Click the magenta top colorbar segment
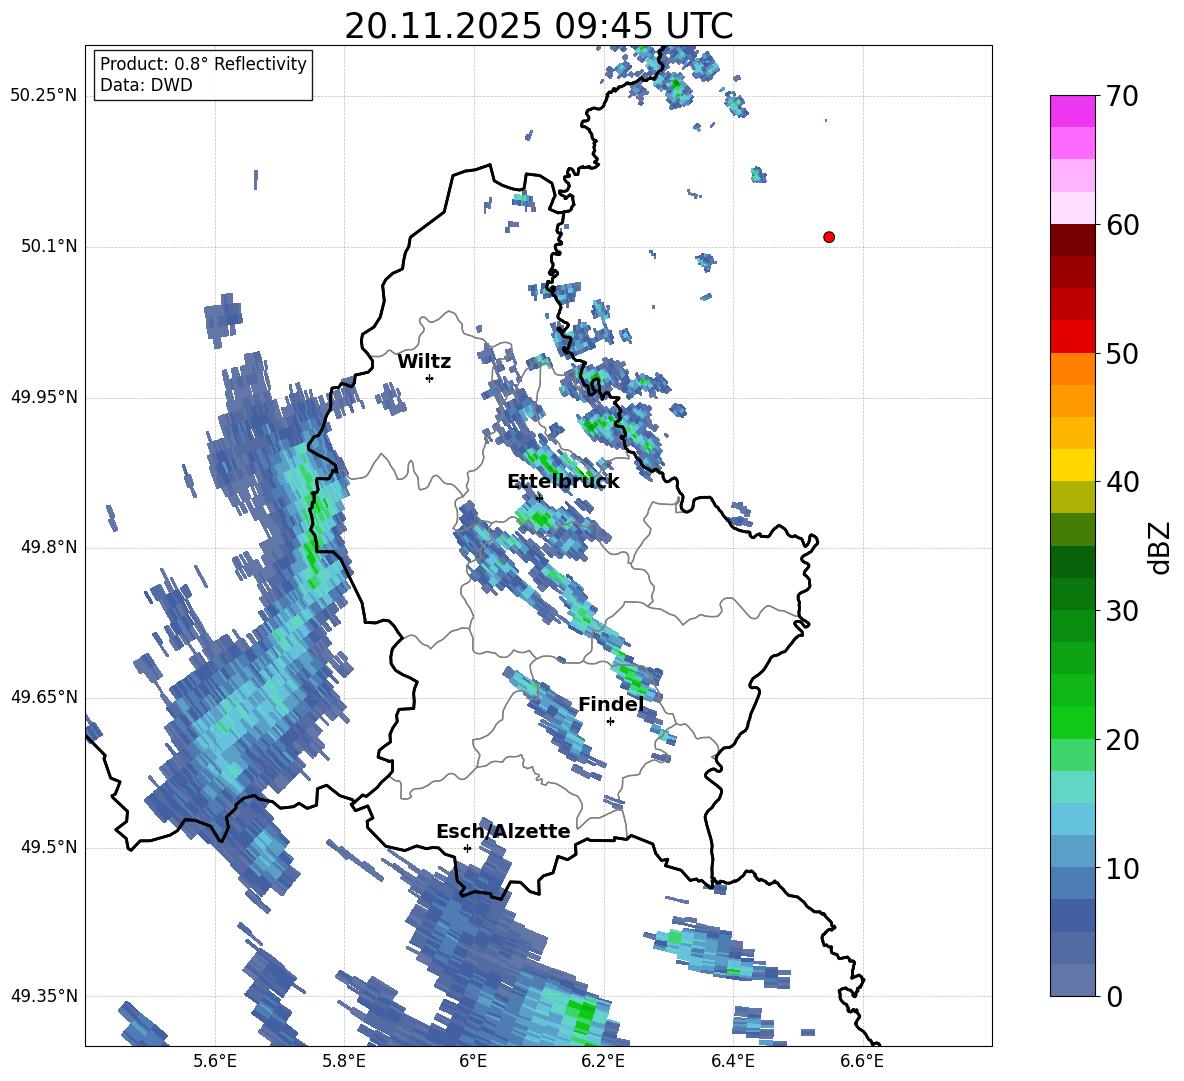This screenshot has height=1081, width=1184. pos(1072,112)
